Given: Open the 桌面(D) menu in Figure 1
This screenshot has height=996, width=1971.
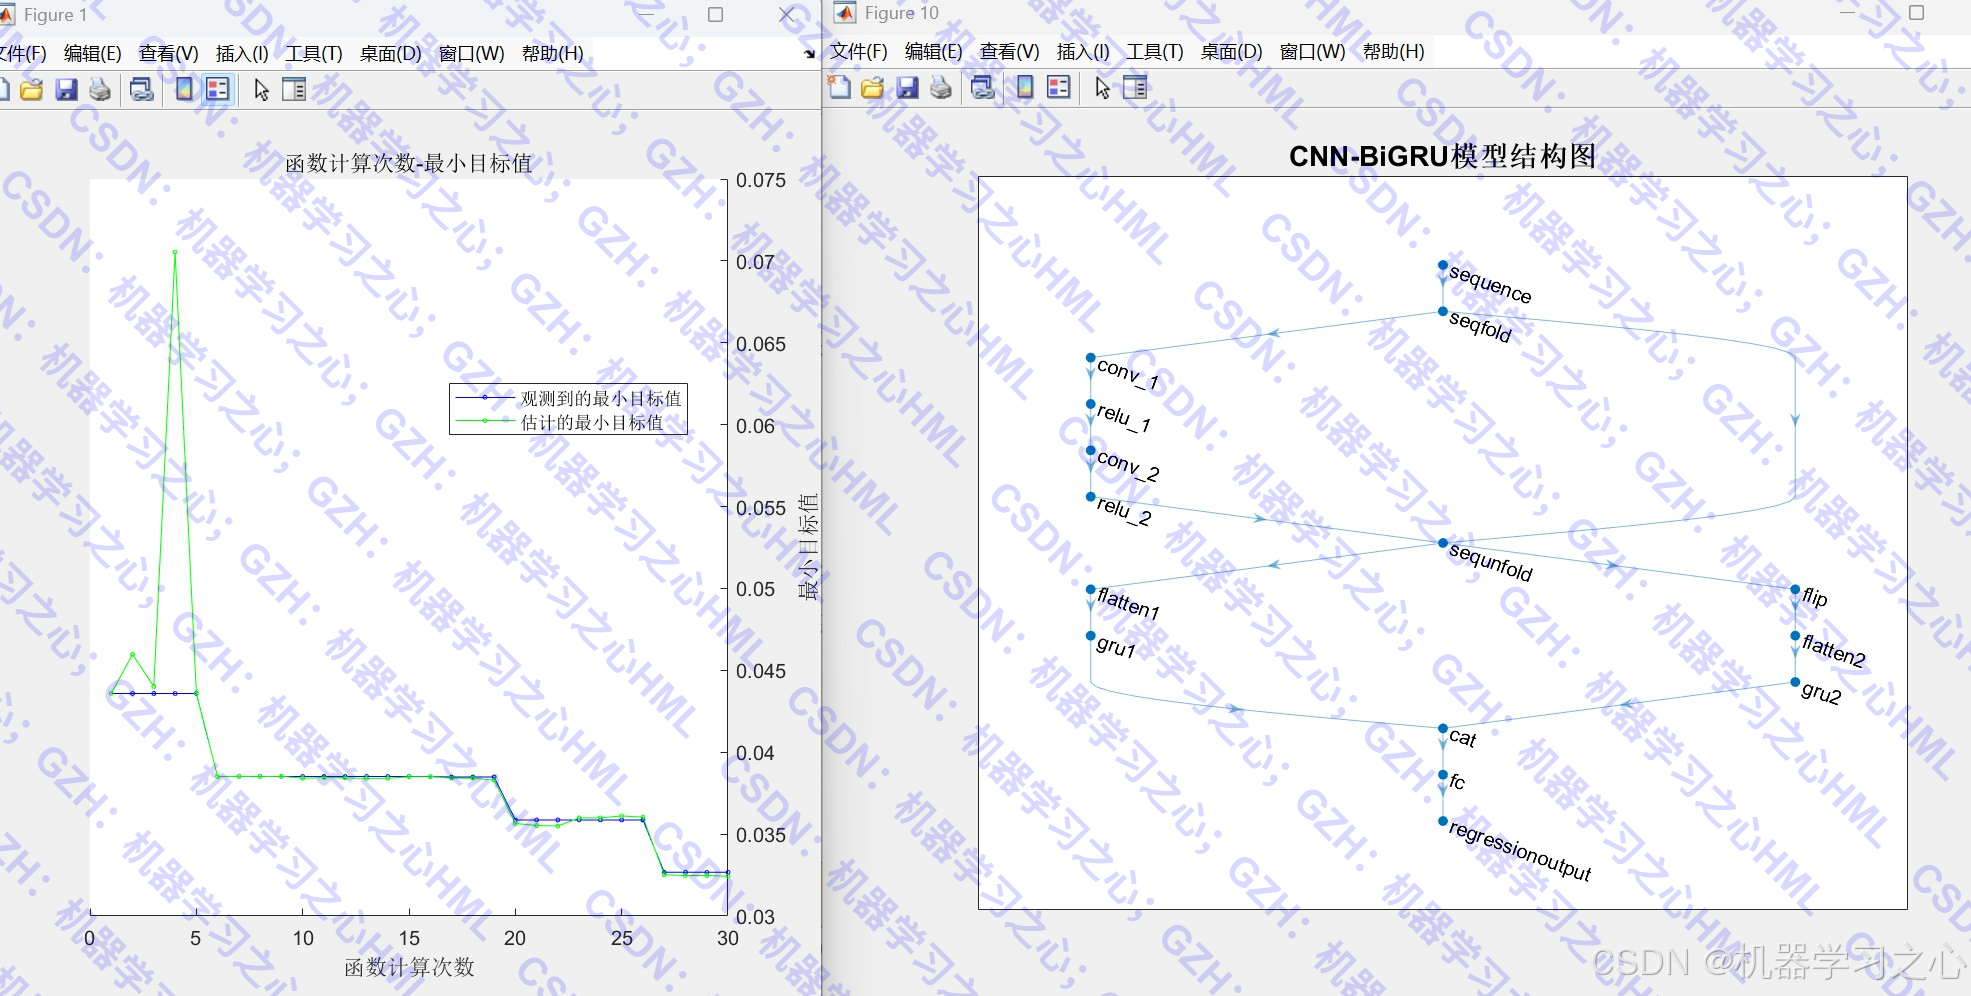Looking at the screenshot, I should [x=391, y=53].
